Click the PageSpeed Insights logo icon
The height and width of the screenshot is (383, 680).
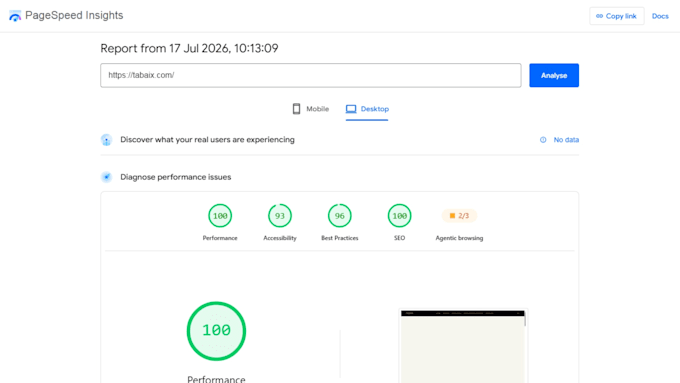click(x=15, y=16)
